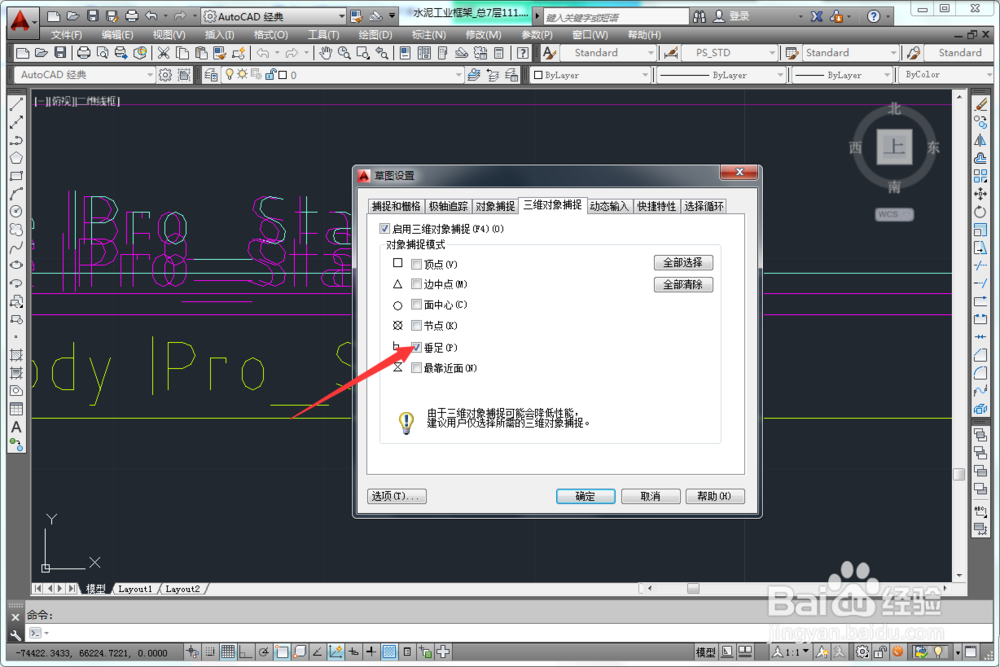1000x667 pixels.
Task: Toggle lineweight display in status bar
Action: pos(371,652)
